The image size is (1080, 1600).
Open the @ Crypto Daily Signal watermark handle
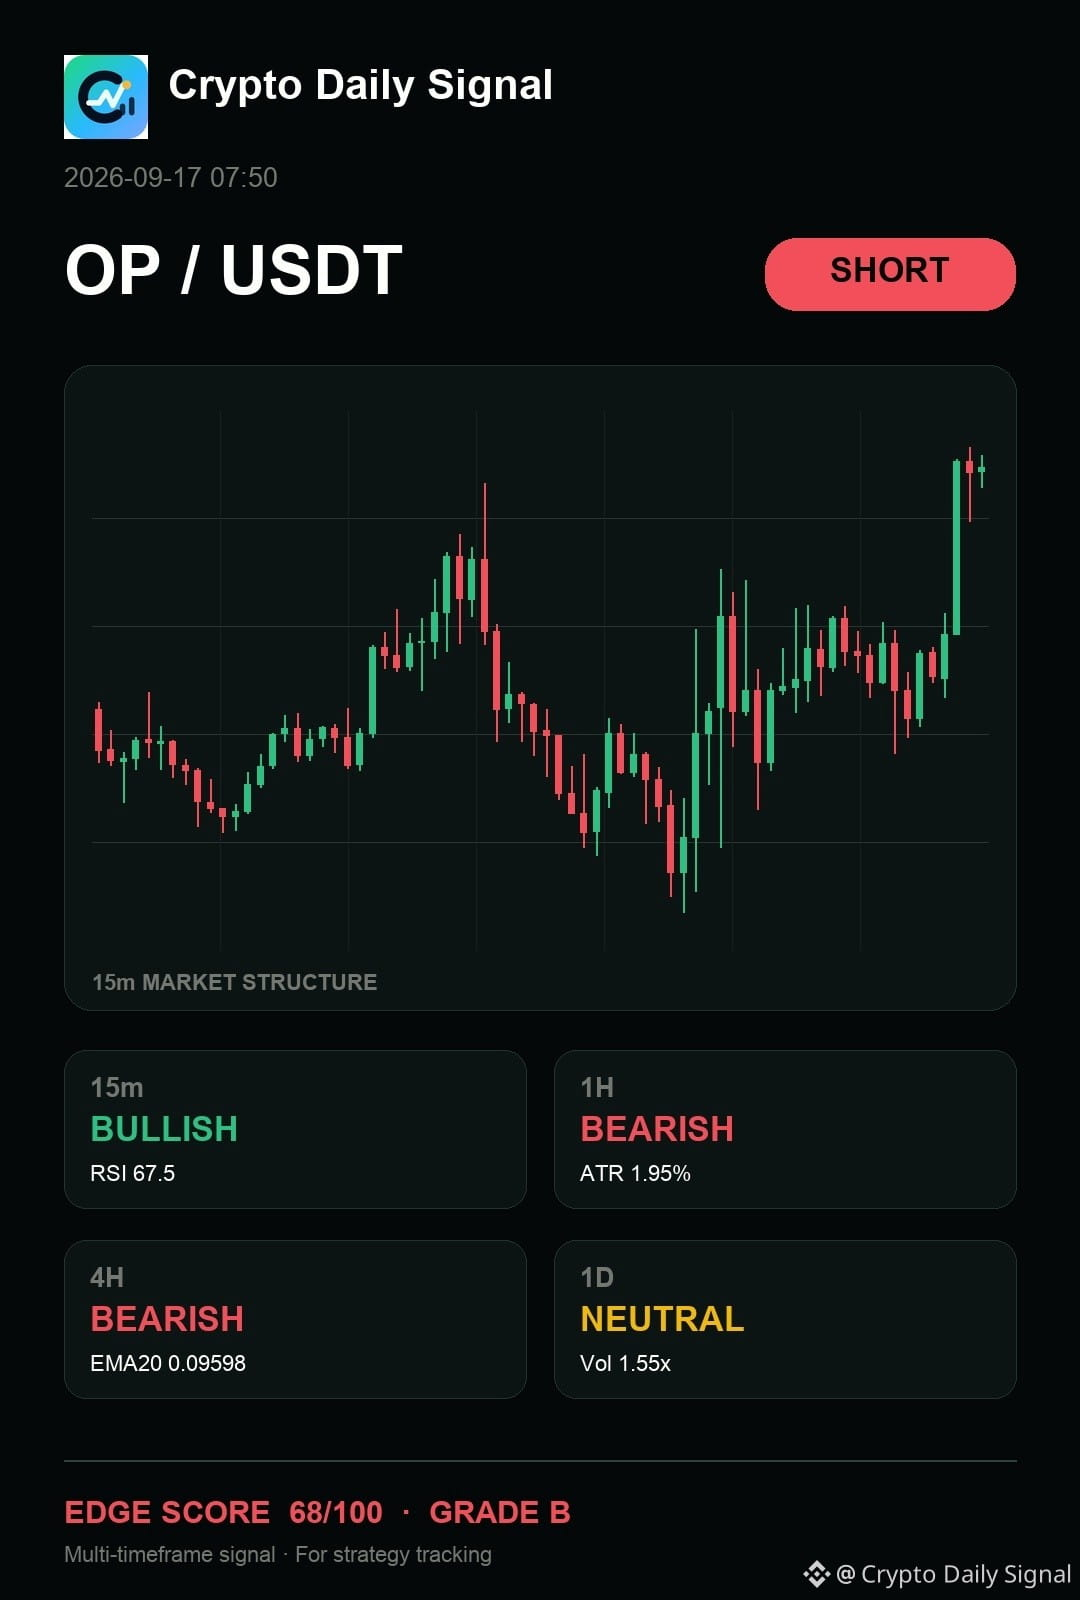click(x=954, y=1574)
